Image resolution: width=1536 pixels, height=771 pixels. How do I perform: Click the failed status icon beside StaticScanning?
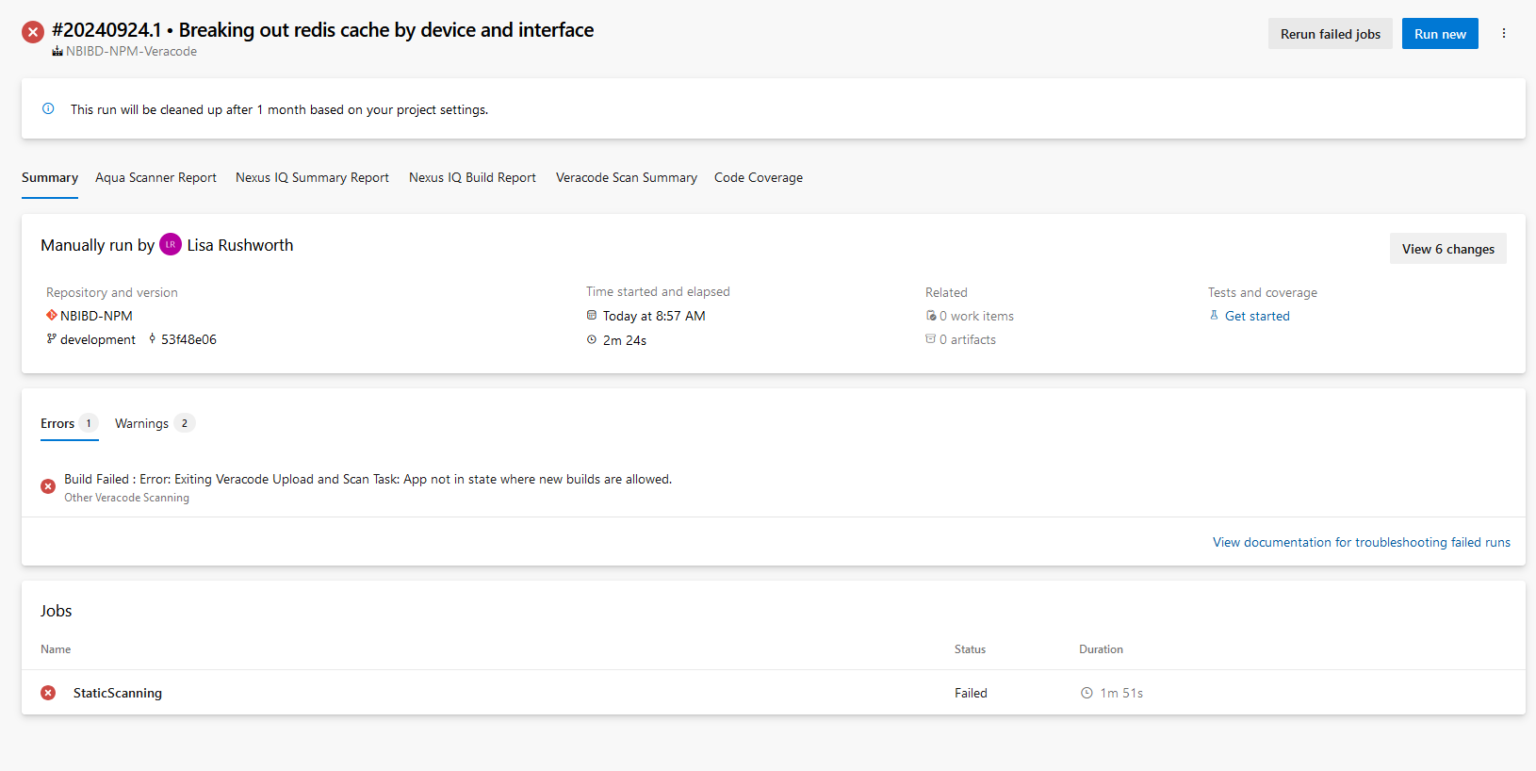[47, 692]
